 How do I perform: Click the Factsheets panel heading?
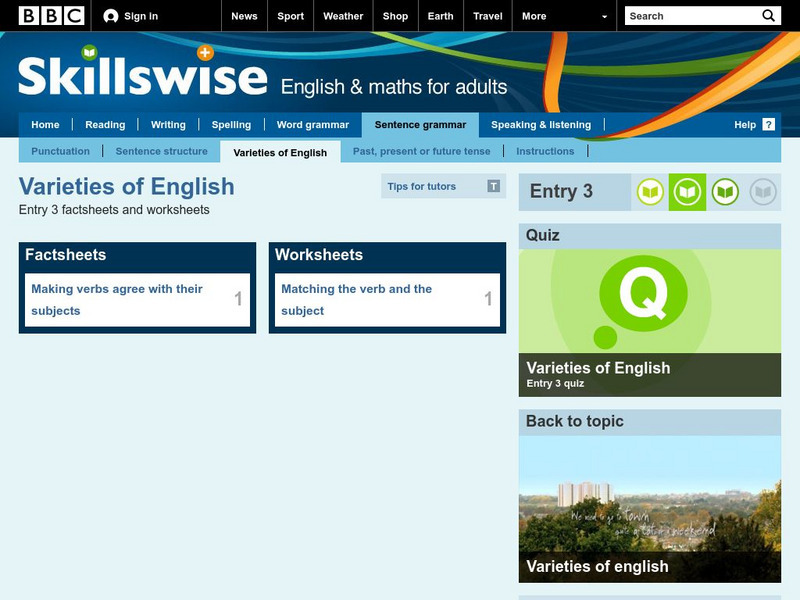[x=65, y=255]
